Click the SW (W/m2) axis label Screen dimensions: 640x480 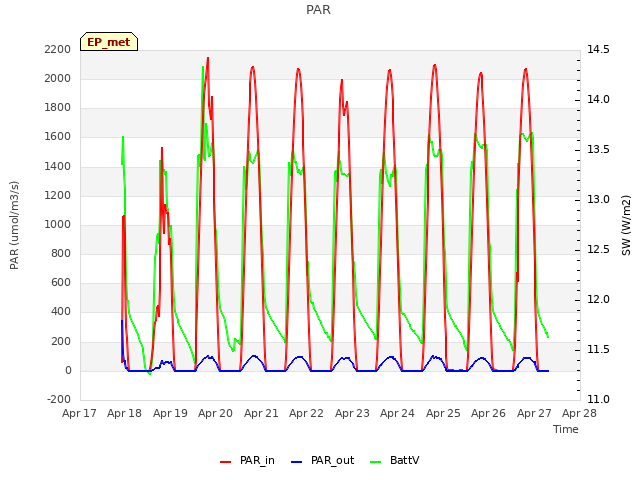[626, 225]
